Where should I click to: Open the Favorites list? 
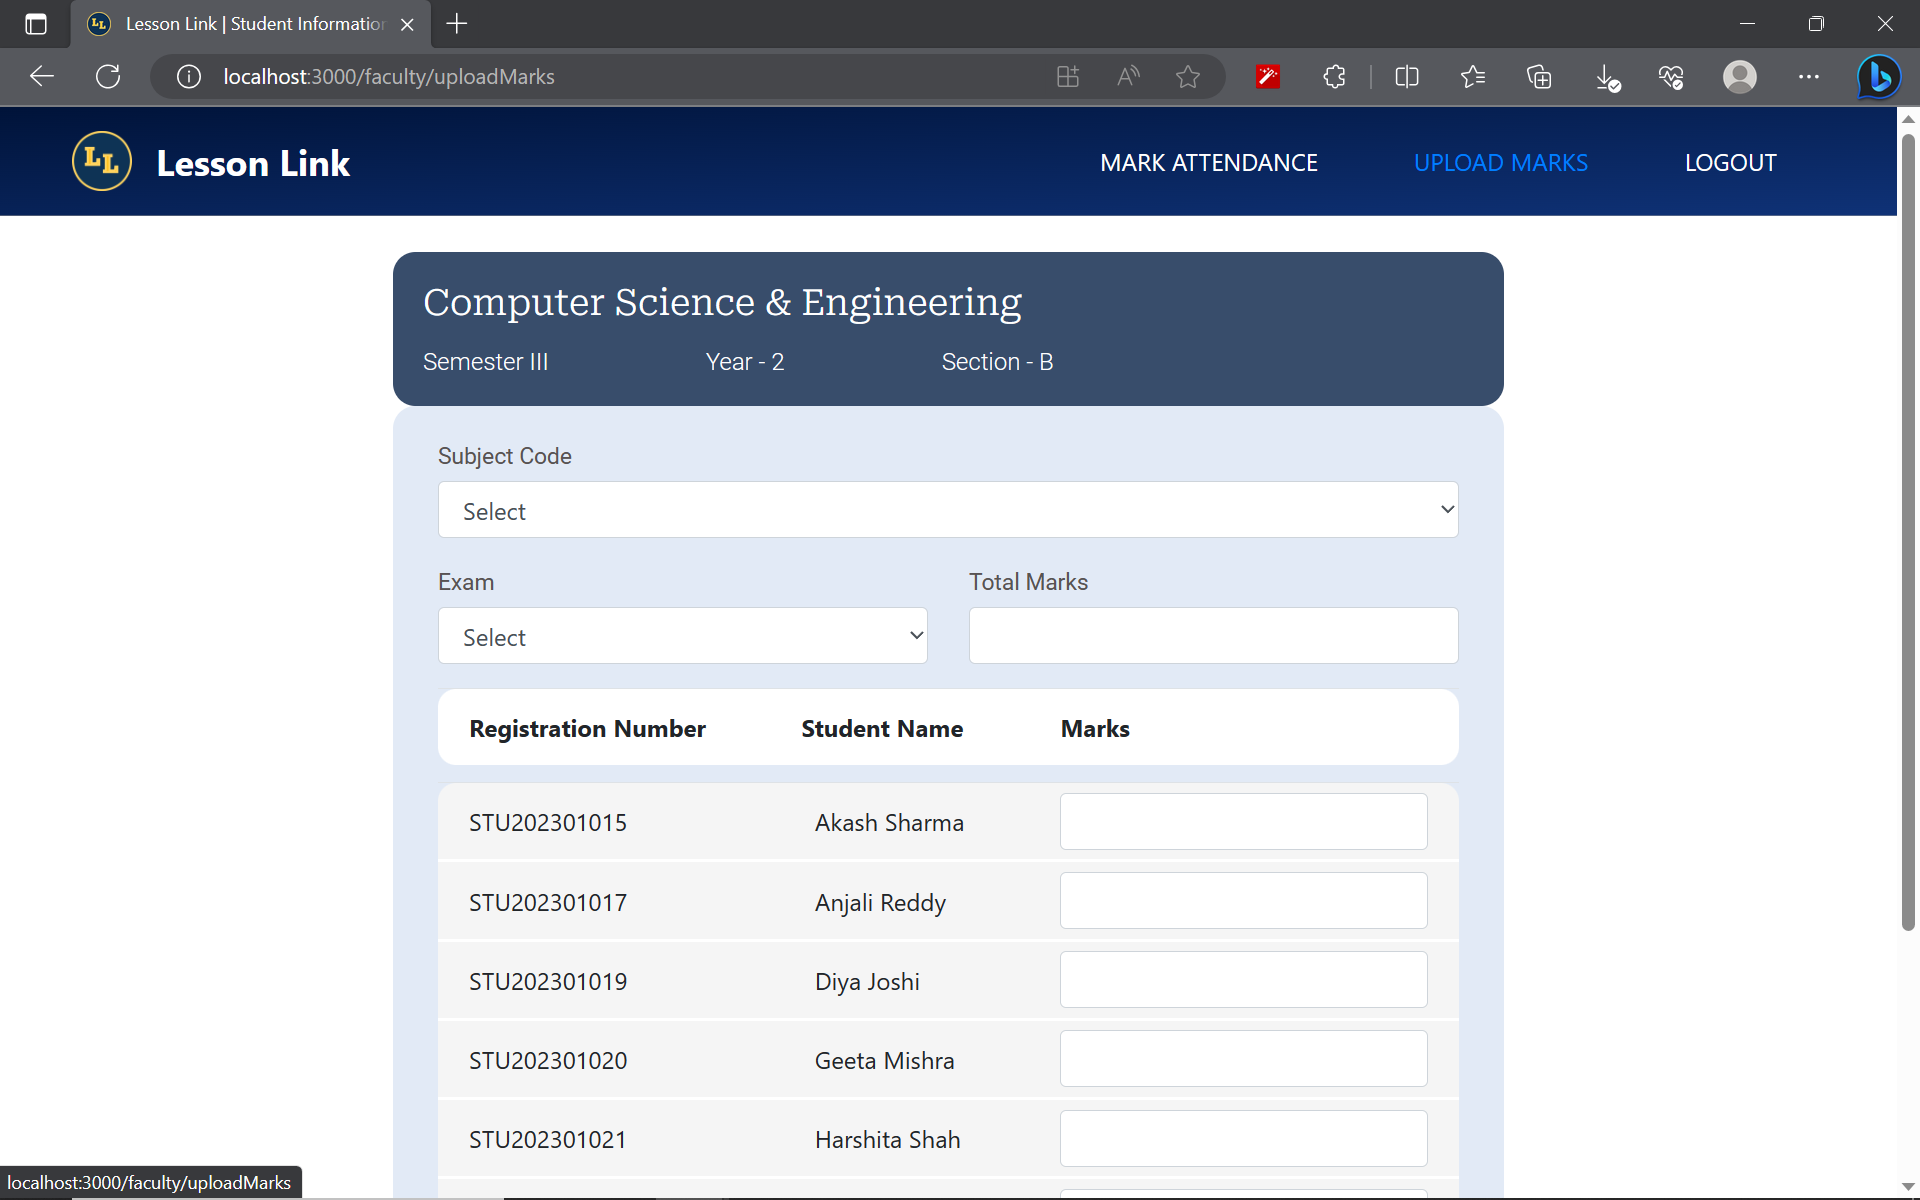[x=1472, y=76]
